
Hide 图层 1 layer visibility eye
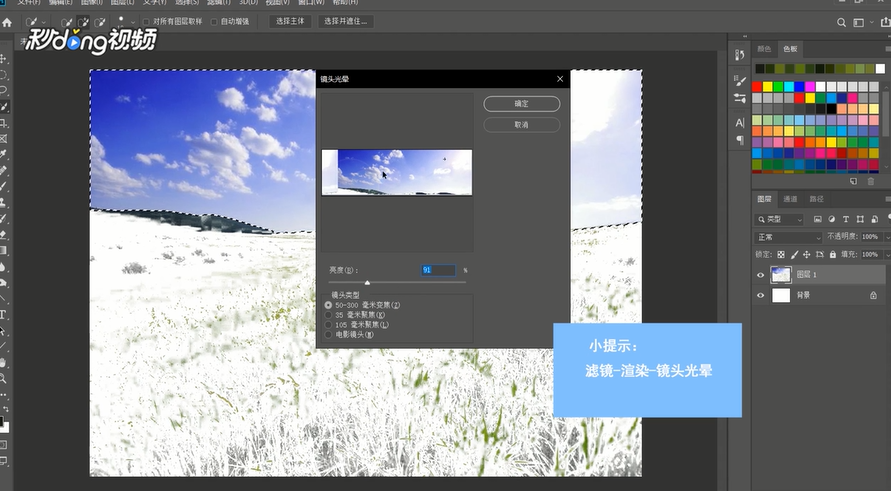pyautogui.click(x=760, y=275)
